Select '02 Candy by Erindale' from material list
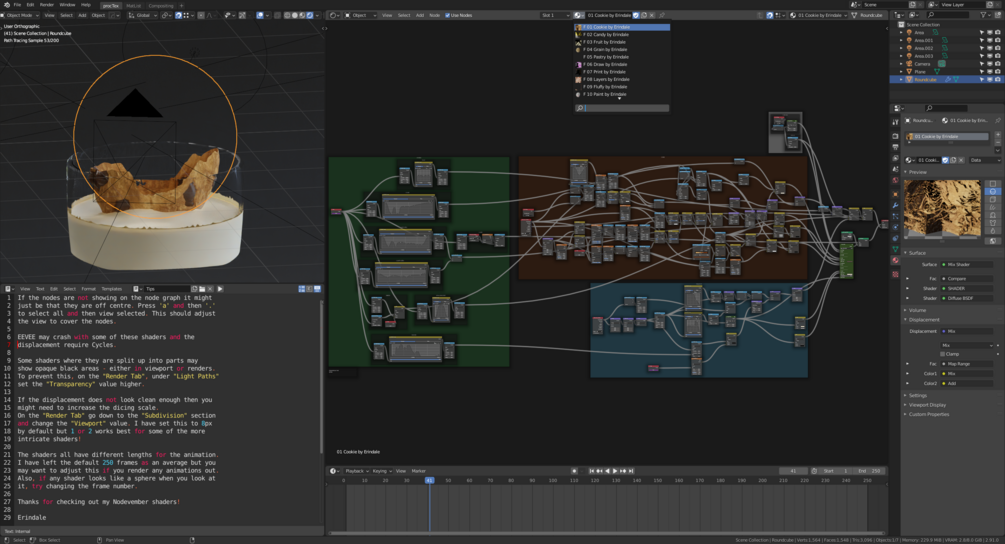The height and width of the screenshot is (544, 1005). point(606,34)
